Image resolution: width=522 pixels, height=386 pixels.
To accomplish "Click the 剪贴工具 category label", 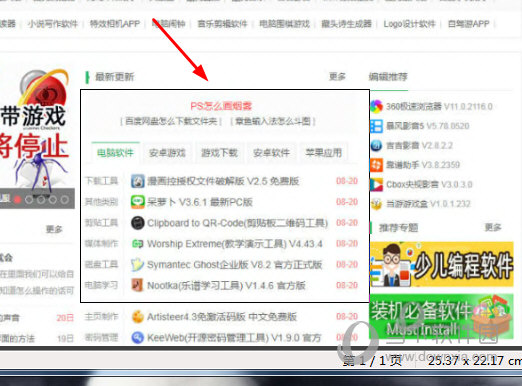I will tap(102, 223).
